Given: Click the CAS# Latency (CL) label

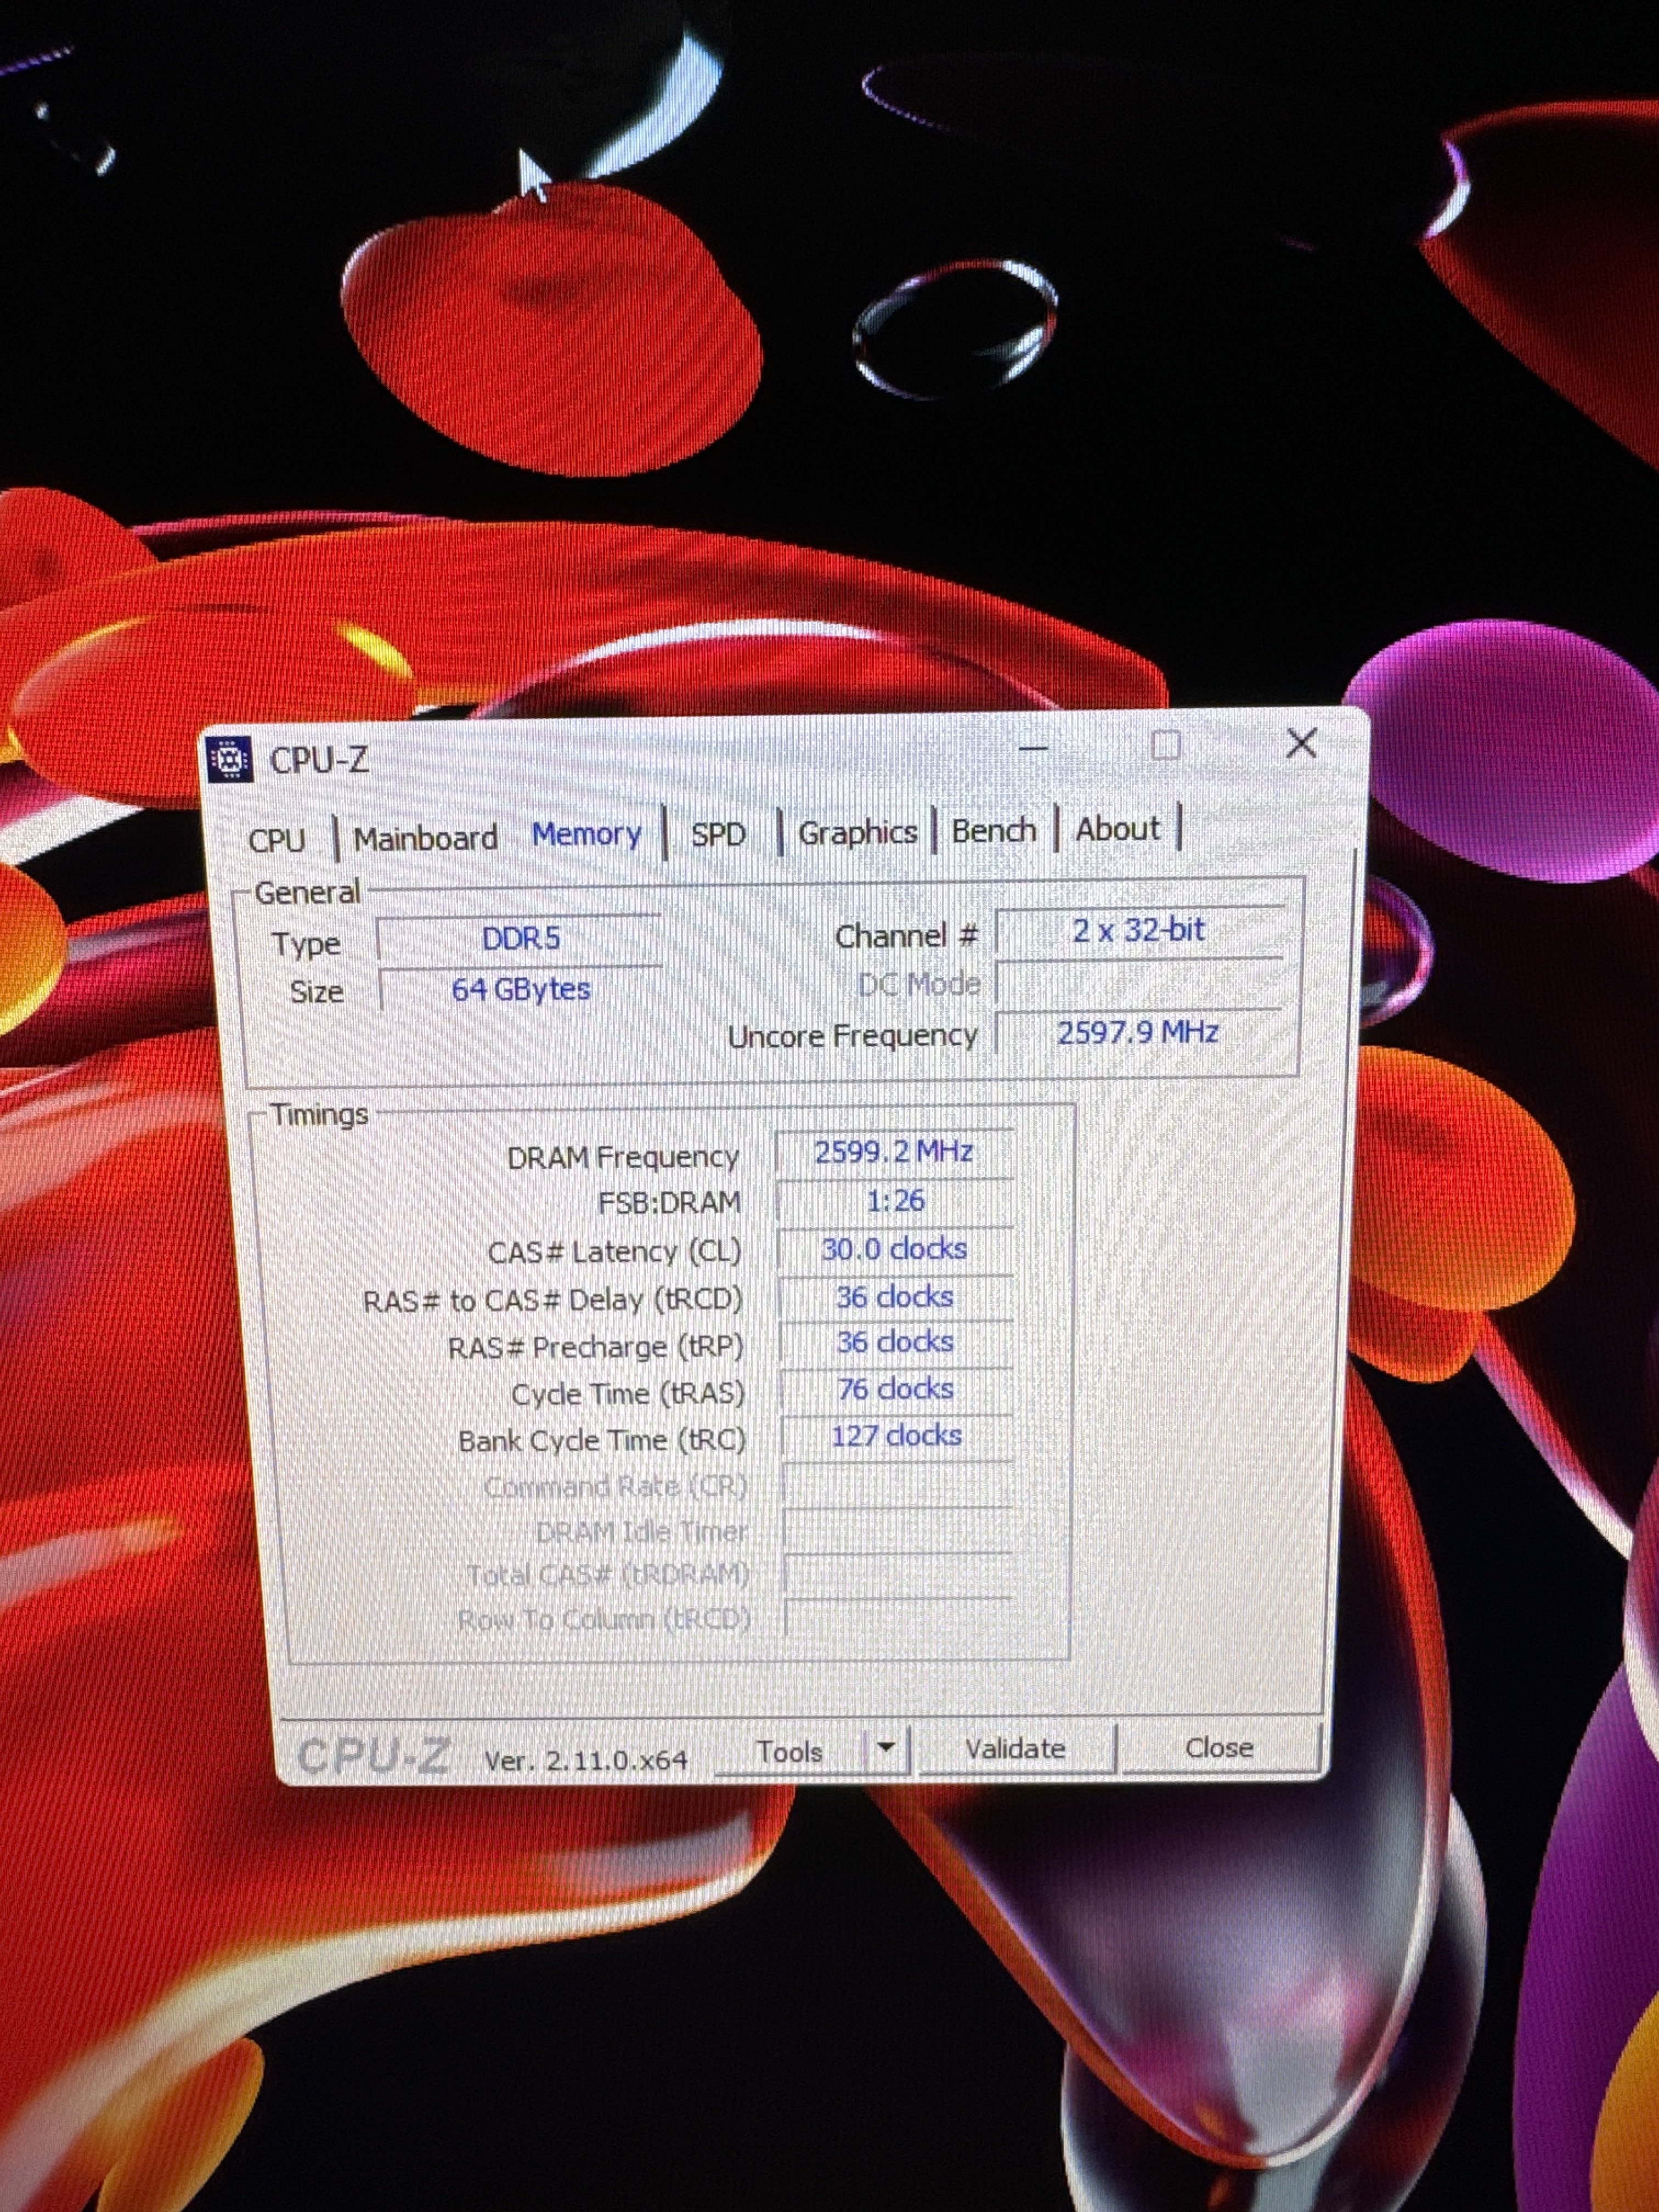Looking at the screenshot, I should point(614,1252).
